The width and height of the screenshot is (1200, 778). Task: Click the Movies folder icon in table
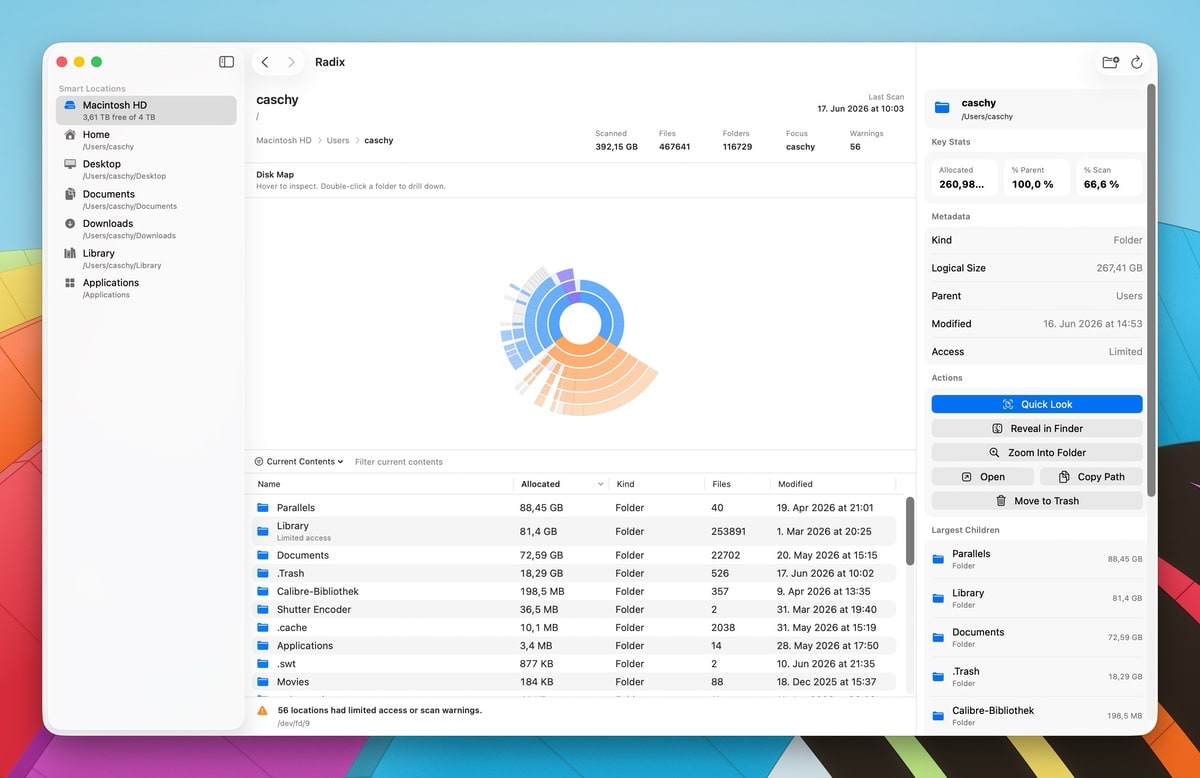[x=263, y=682]
